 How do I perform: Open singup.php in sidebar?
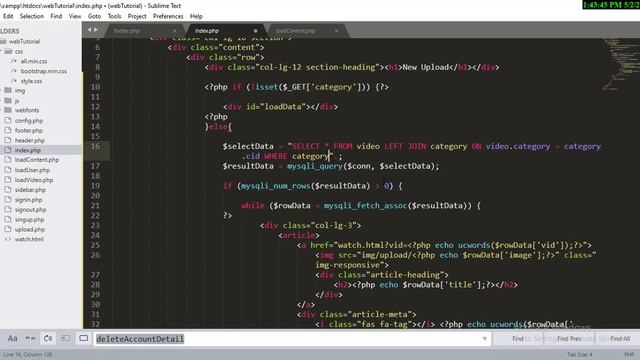pyautogui.click(x=29, y=220)
